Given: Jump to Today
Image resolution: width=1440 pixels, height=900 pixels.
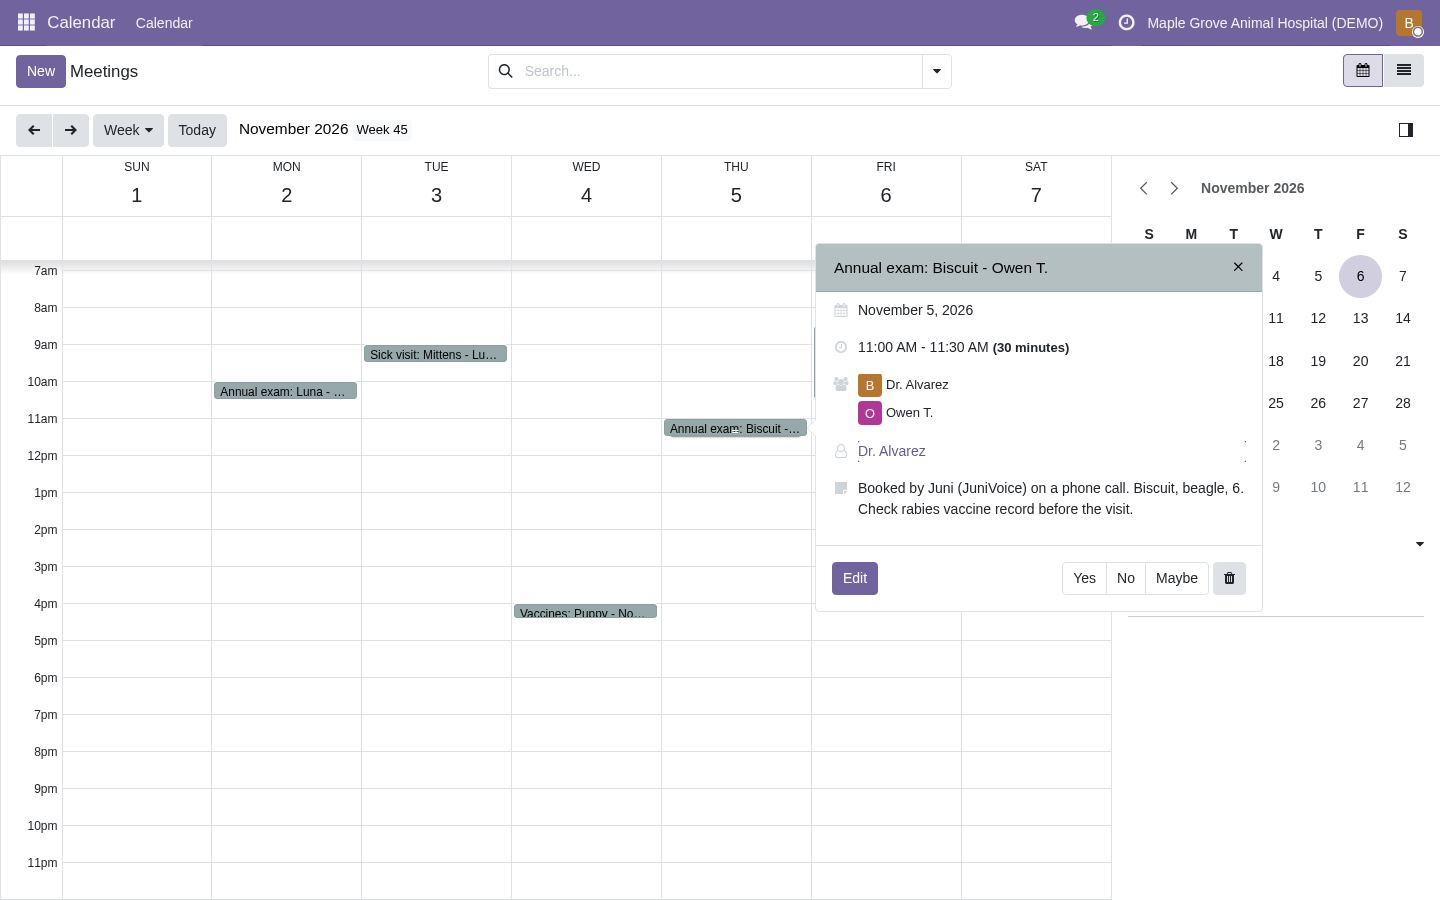Looking at the screenshot, I should click(x=197, y=130).
